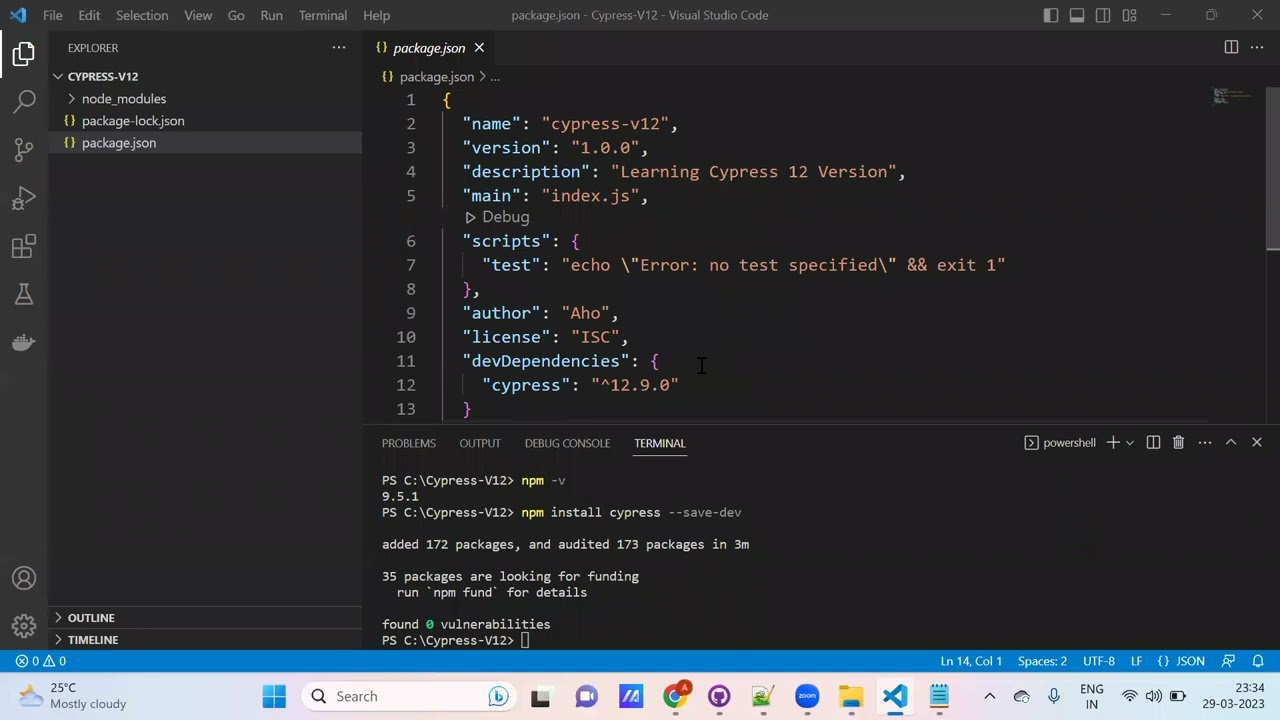Open the Edit menu

[x=89, y=15]
